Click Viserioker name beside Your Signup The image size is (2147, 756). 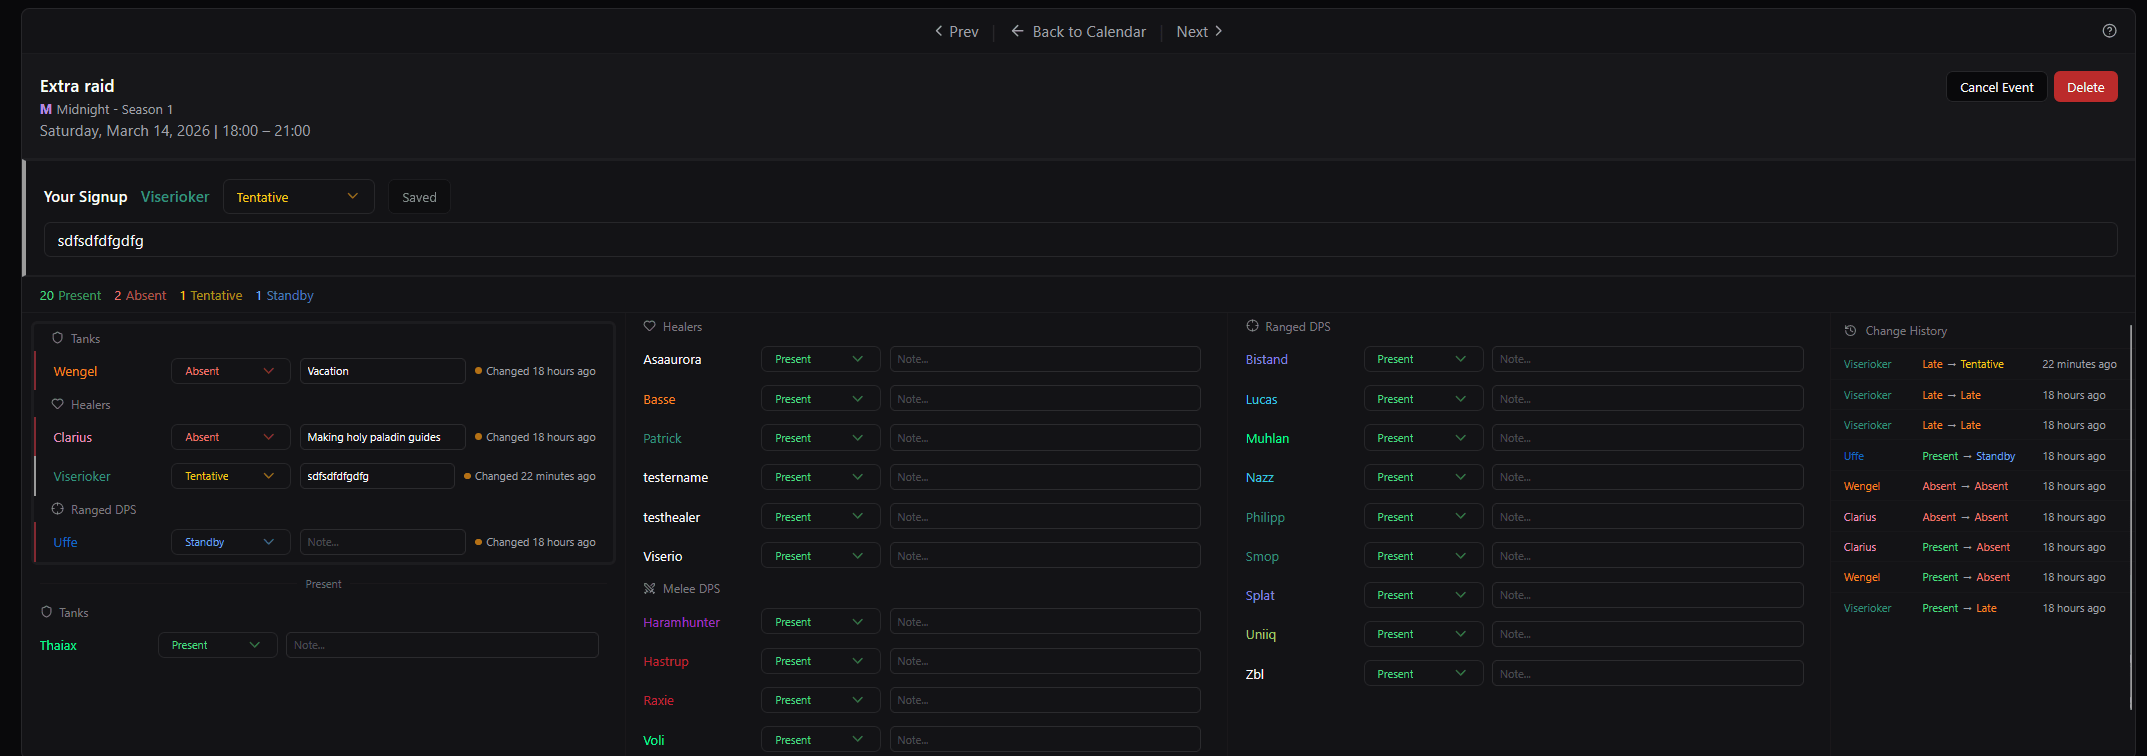(x=175, y=196)
